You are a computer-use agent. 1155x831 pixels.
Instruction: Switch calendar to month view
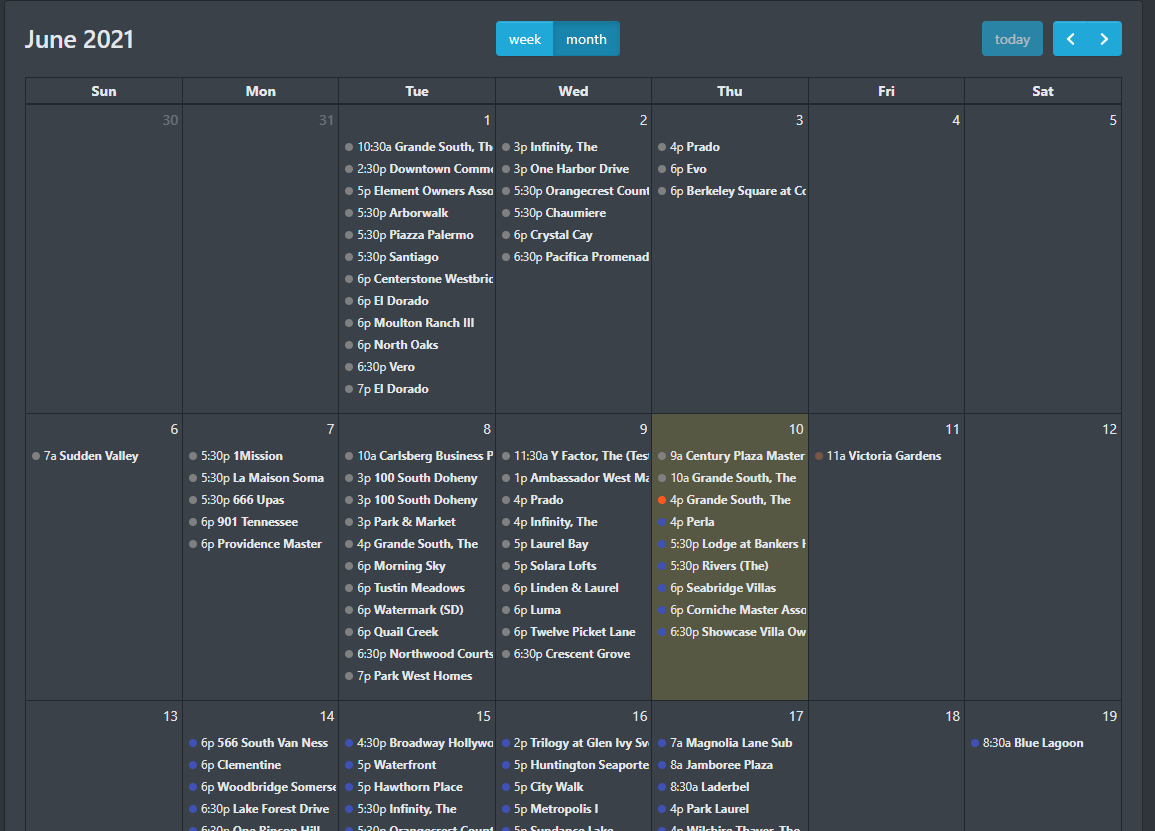tap(586, 39)
